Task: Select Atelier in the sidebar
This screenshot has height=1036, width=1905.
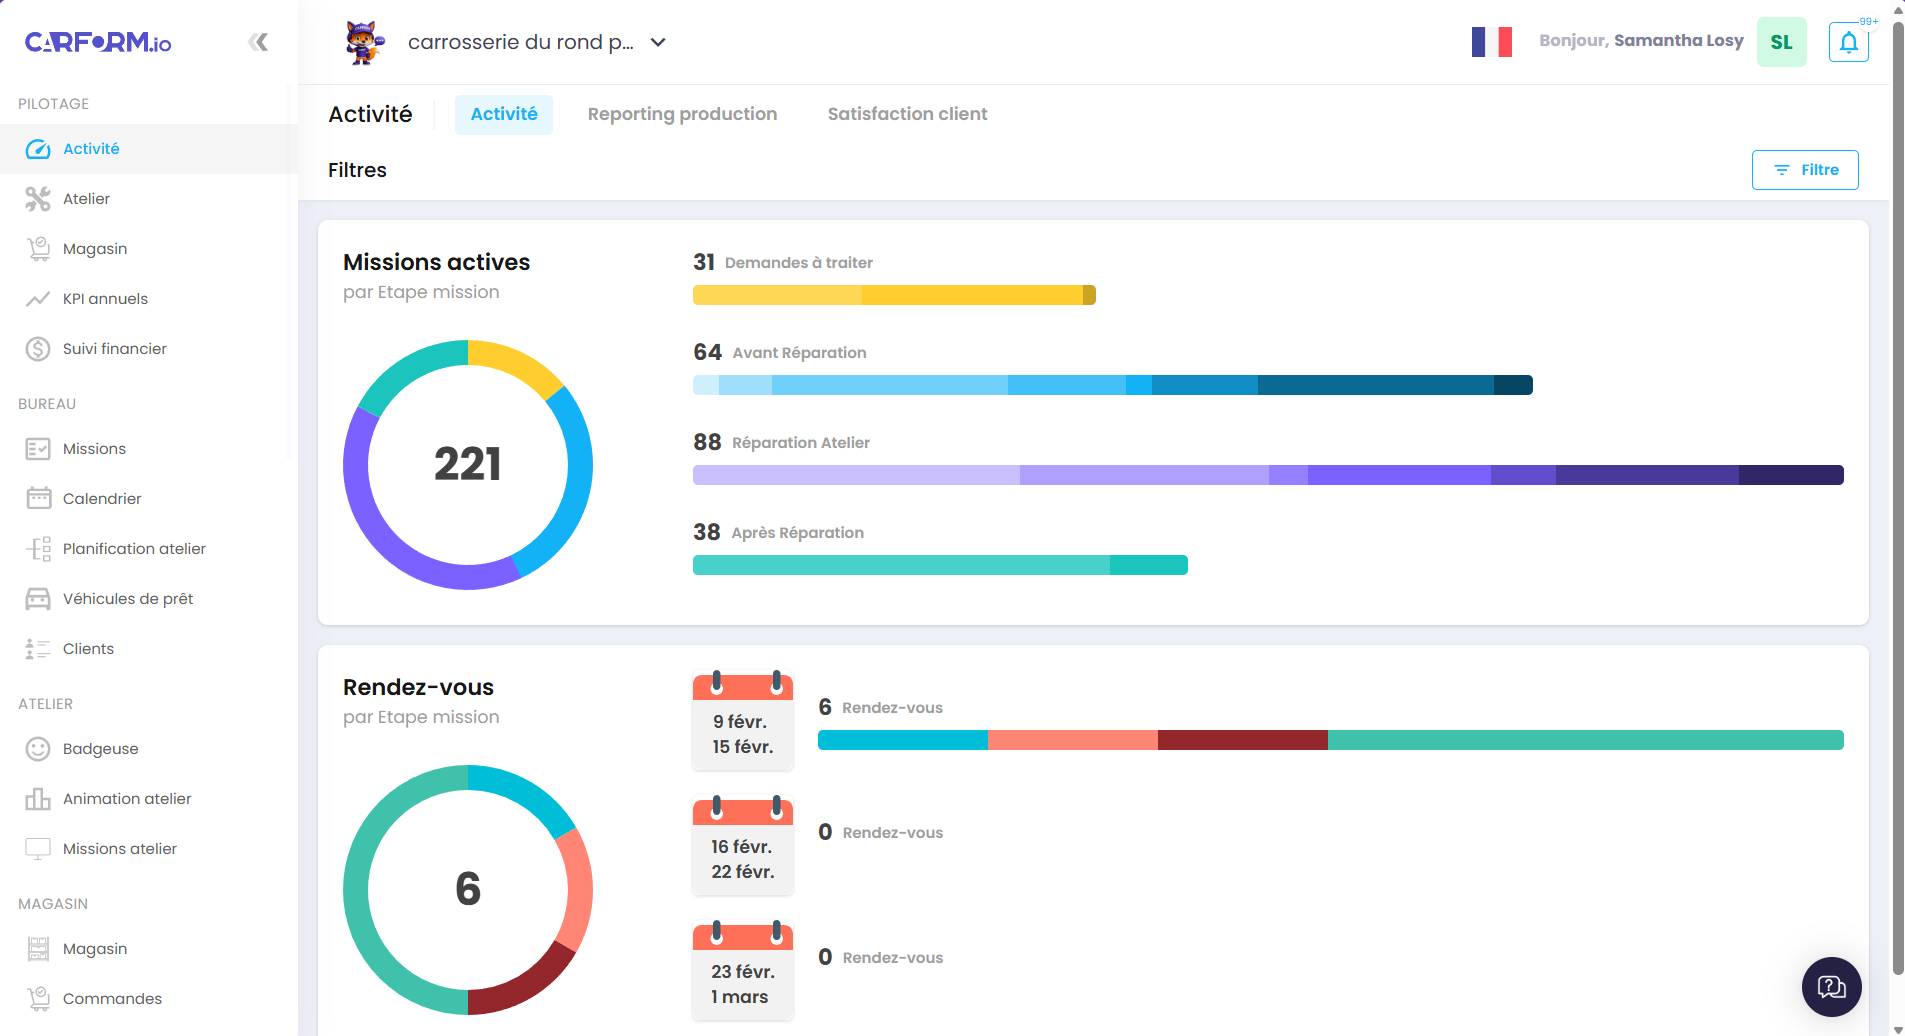Action: click(86, 198)
